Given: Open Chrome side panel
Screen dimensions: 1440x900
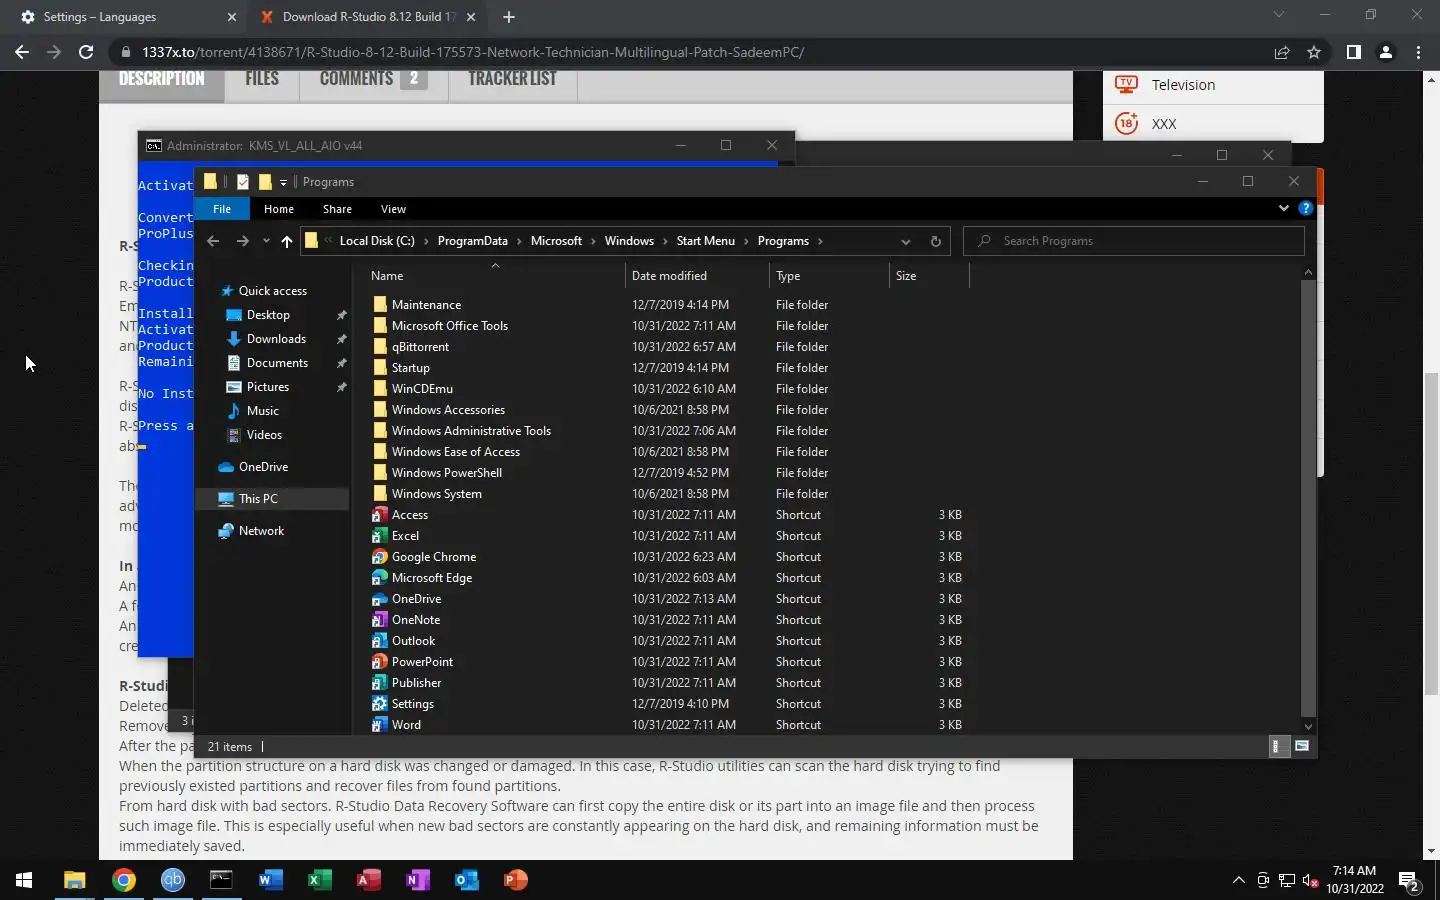Looking at the screenshot, I should [1353, 52].
